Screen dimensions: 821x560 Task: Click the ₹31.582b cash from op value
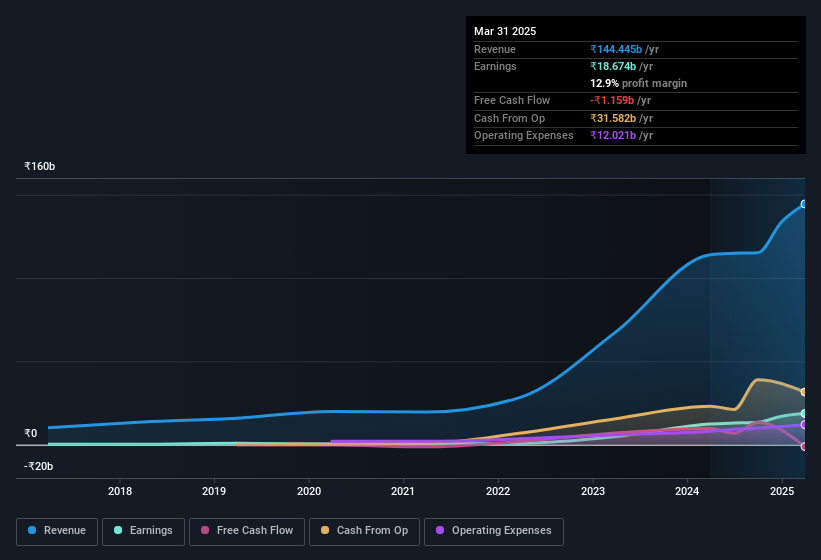613,118
